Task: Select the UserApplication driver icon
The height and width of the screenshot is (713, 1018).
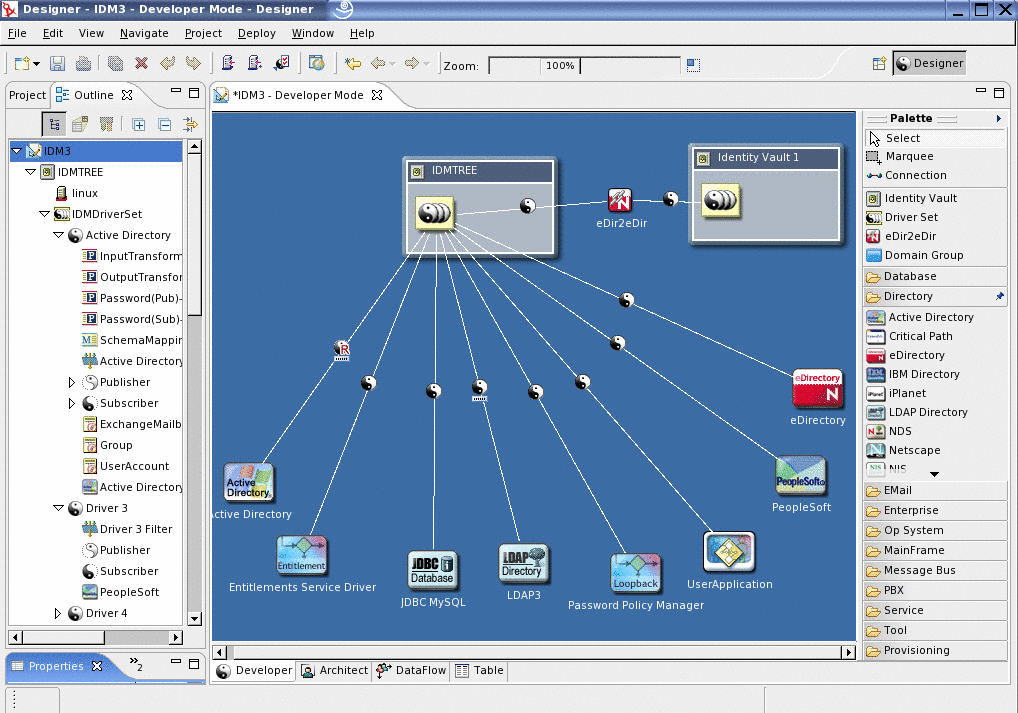Action: 729,551
